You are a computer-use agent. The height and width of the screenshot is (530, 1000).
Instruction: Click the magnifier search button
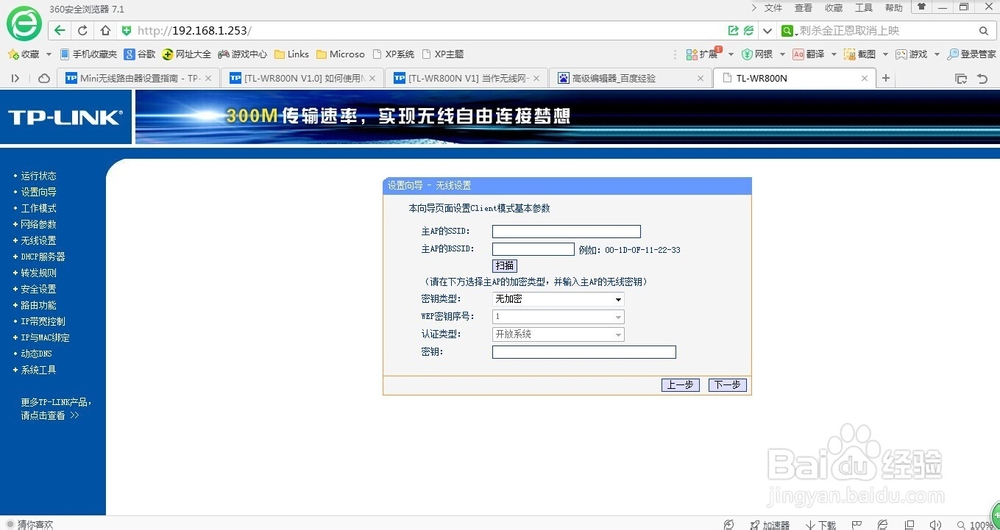(x=983, y=31)
